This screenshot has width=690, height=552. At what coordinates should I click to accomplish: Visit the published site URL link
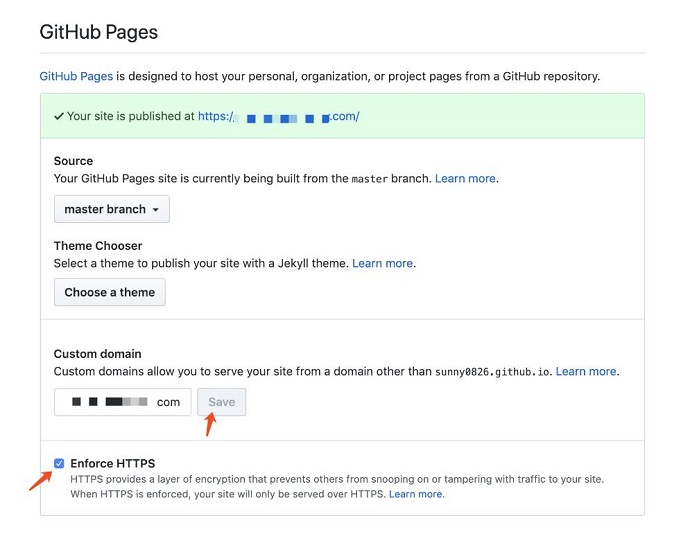click(278, 116)
